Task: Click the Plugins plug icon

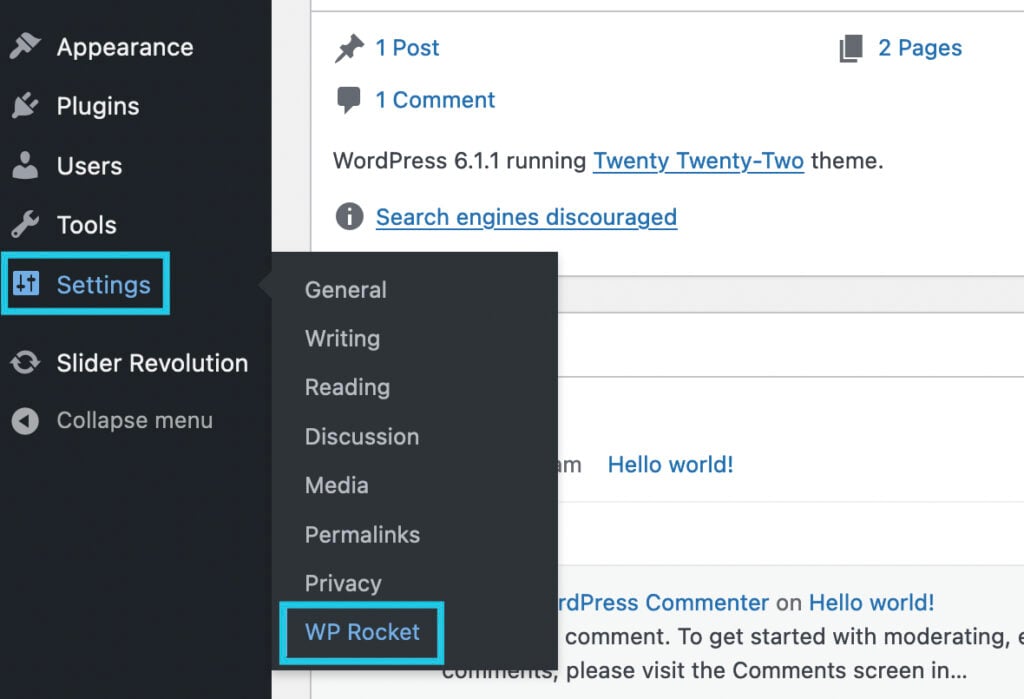Action: tap(25, 105)
